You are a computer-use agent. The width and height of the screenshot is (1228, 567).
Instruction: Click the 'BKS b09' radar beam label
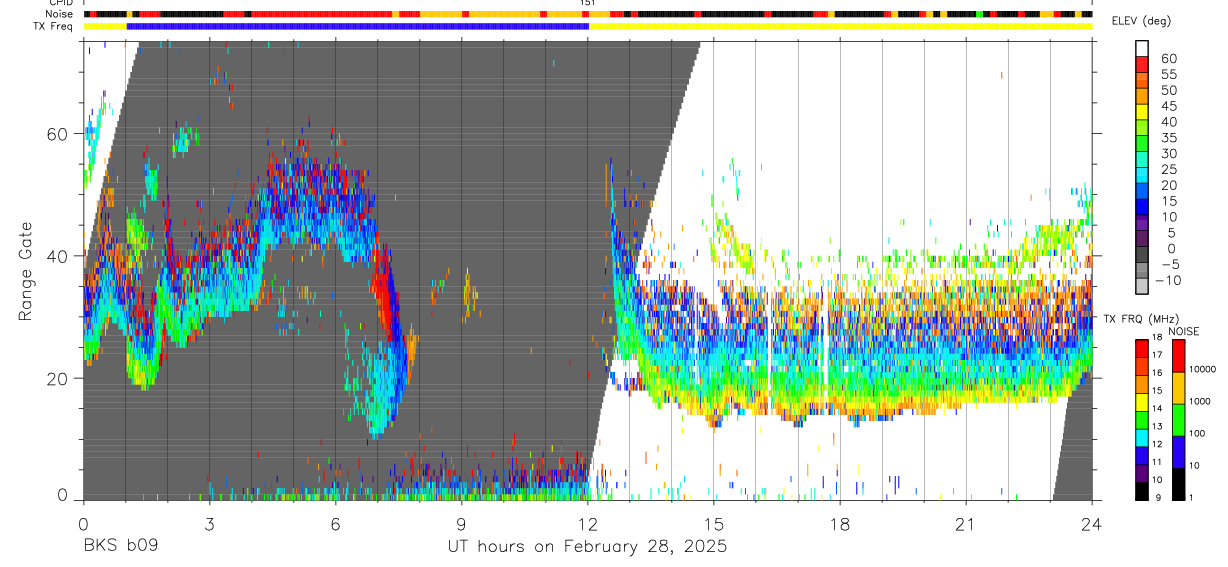pos(120,546)
